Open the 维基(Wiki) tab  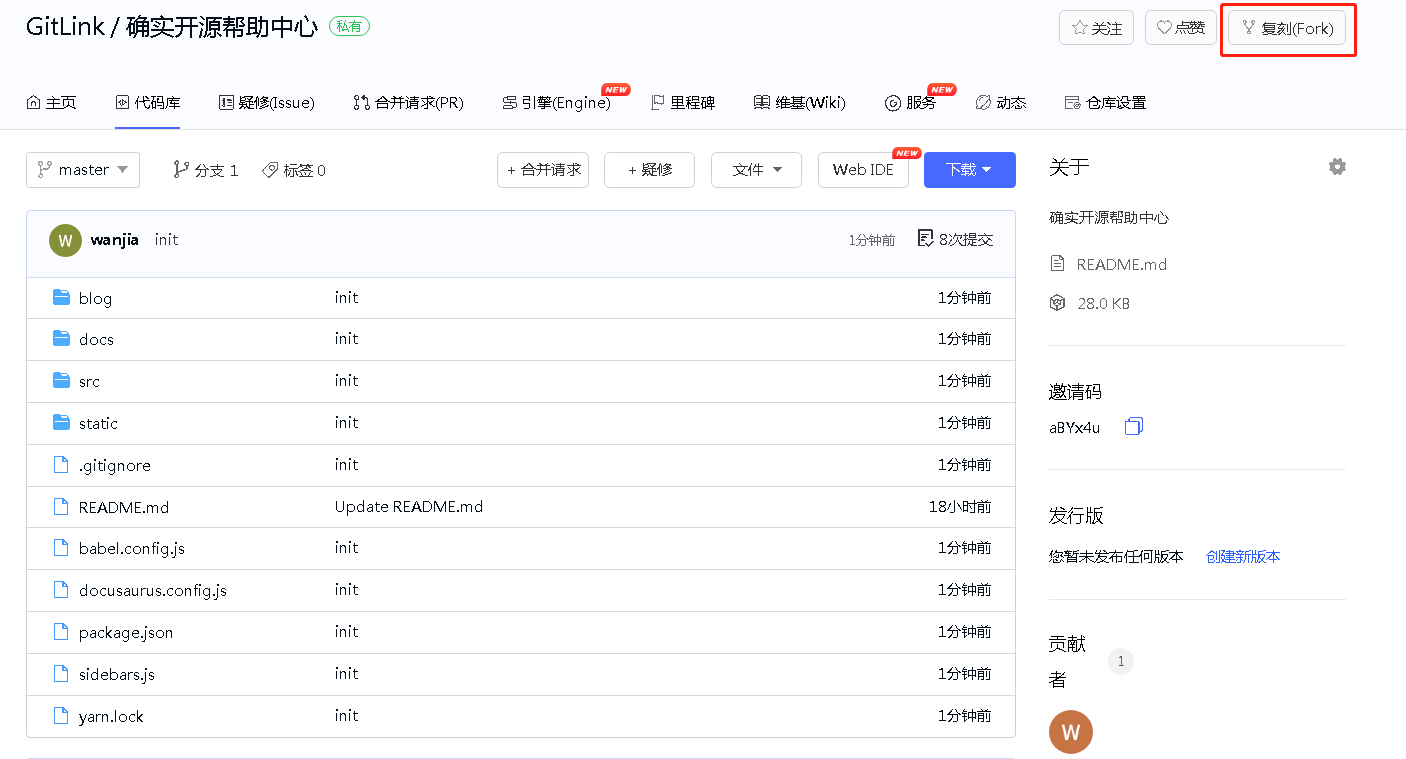coord(799,103)
